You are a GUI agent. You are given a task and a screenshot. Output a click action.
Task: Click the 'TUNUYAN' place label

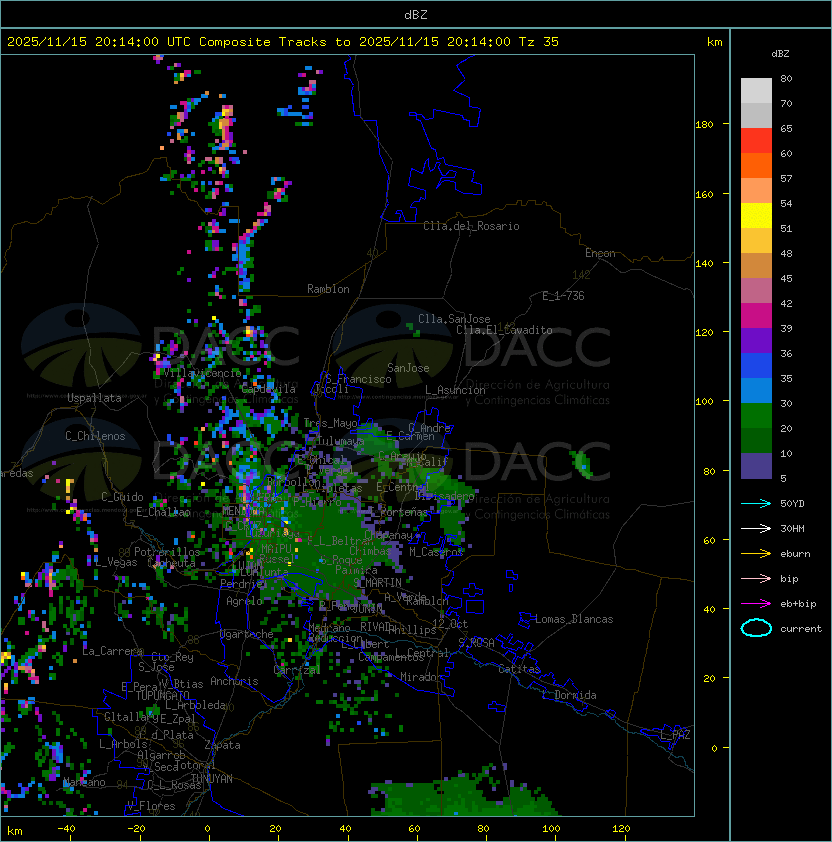pyautogui.click(x=212, y=779)
